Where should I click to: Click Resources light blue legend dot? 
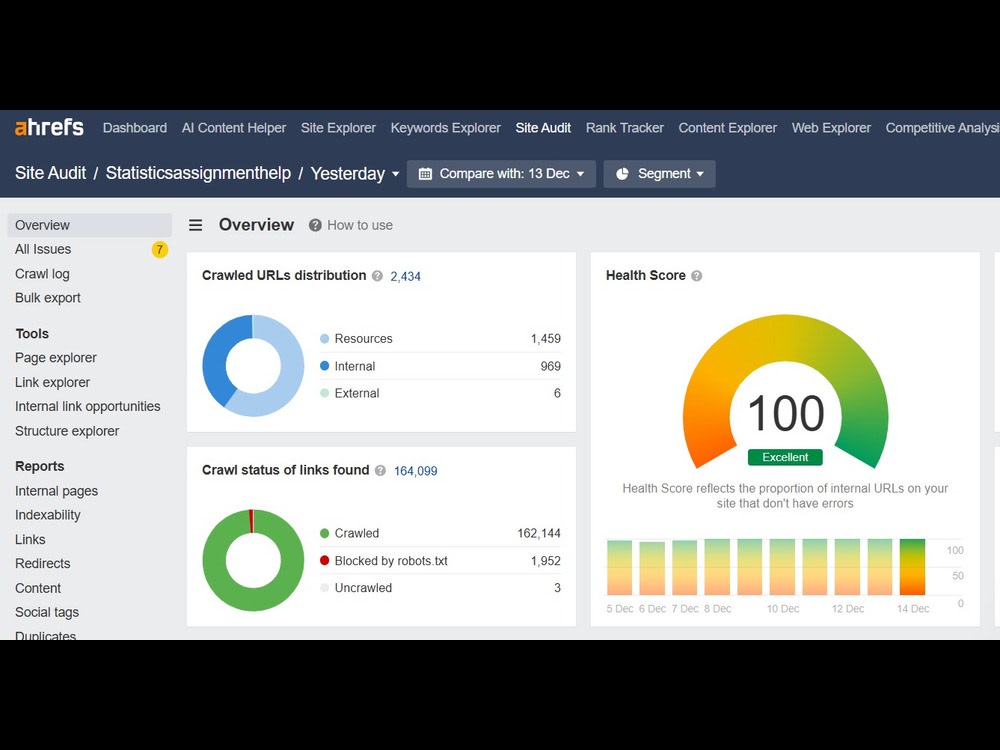click(325, 339)
